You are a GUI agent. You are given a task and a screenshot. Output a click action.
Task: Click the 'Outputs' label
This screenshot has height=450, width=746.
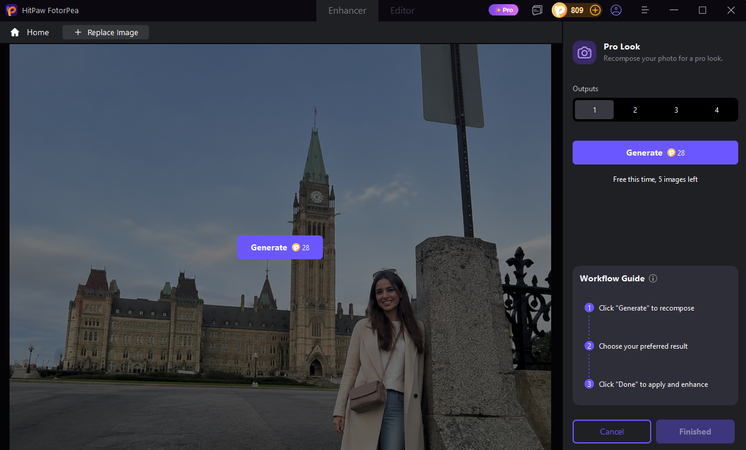click(585, 88)
